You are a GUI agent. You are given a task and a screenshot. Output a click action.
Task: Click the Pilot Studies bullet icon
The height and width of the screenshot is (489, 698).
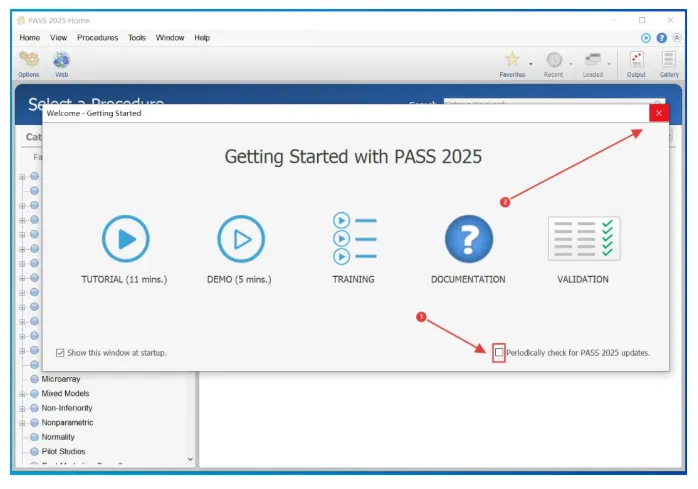(x=34, y=451)
